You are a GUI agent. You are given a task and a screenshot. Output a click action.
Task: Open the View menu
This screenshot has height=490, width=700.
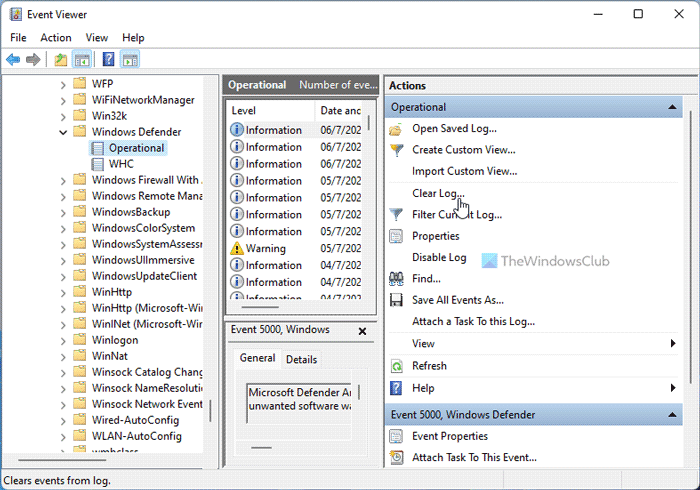pos(97,37)
